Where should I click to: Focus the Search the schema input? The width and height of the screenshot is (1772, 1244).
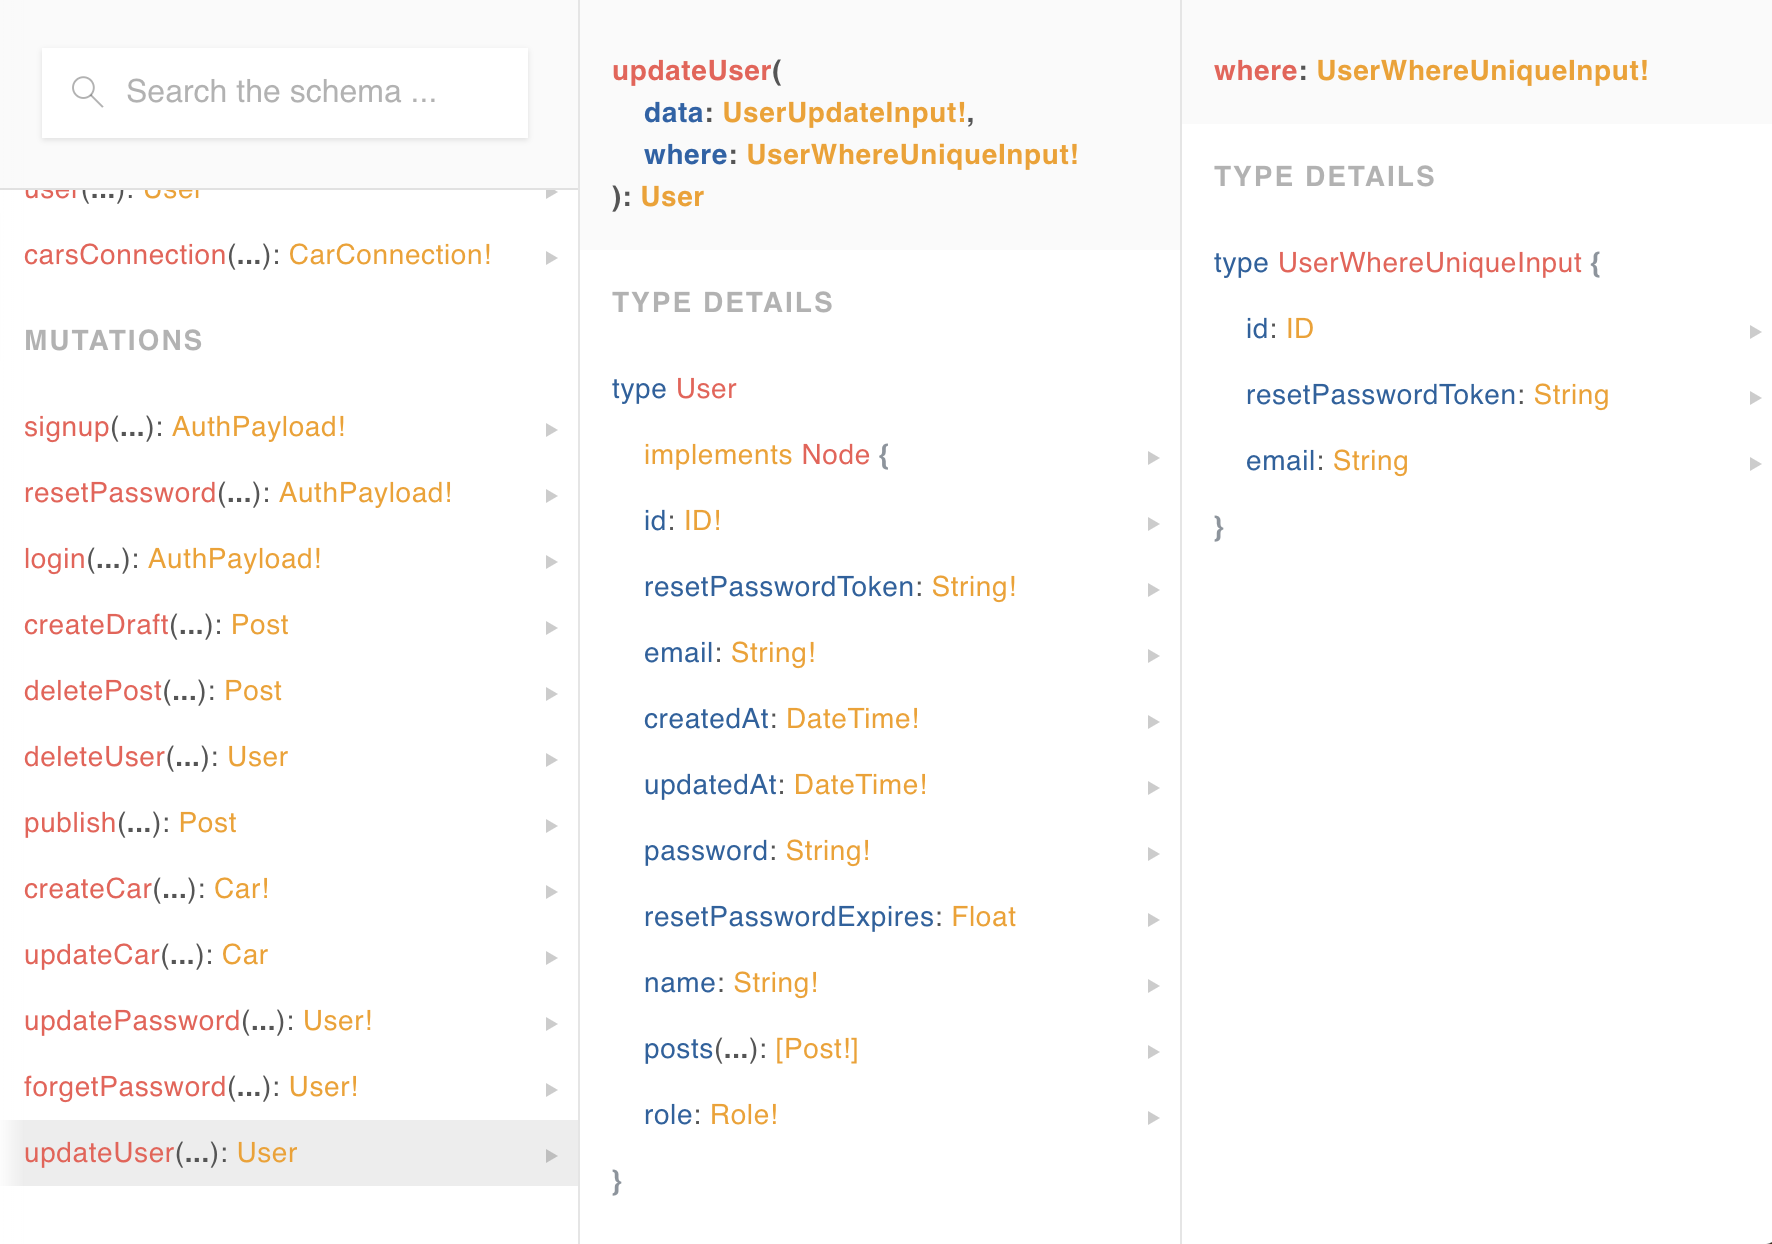pos(285,92)
